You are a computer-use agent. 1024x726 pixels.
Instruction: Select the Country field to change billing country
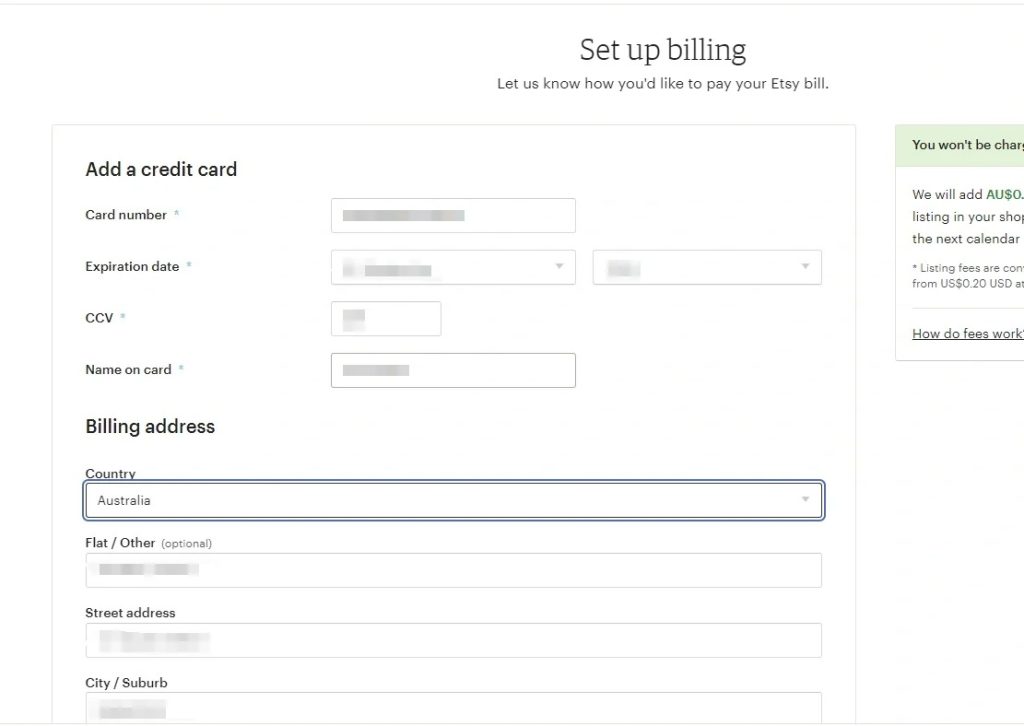(453, 500)
